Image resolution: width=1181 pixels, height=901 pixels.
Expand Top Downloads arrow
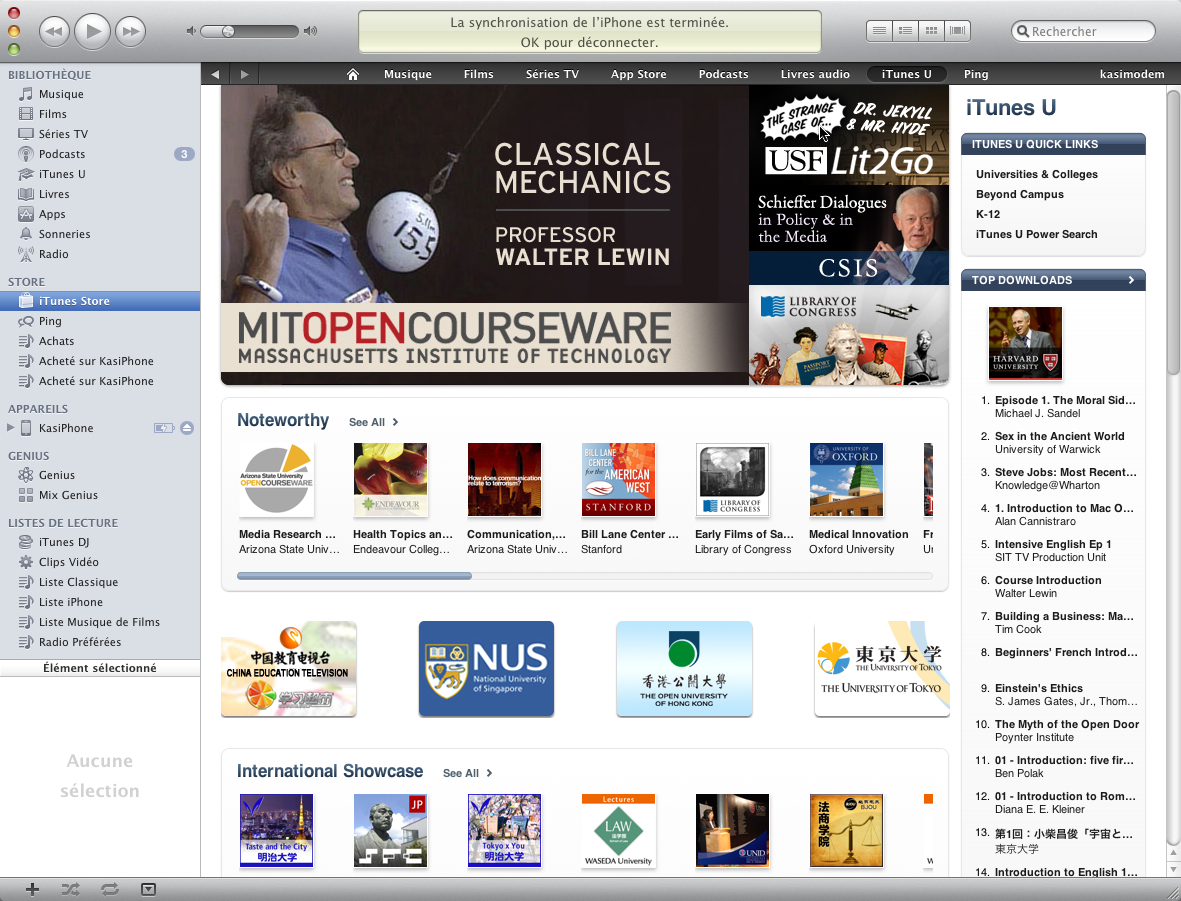[1131, 280]
